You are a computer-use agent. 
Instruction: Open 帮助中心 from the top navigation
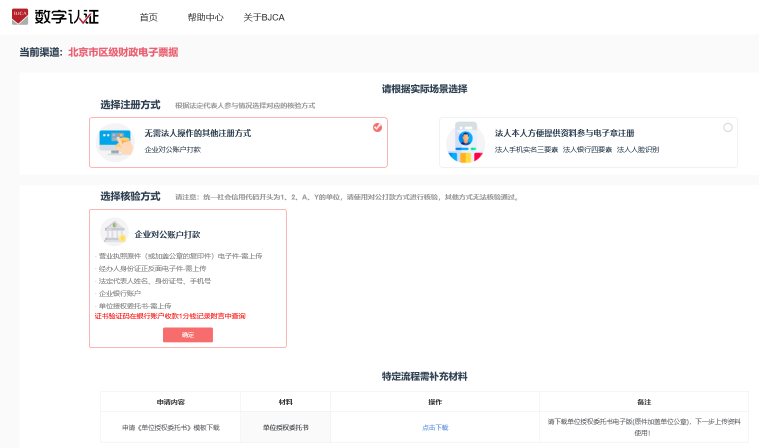coord(205,17)
